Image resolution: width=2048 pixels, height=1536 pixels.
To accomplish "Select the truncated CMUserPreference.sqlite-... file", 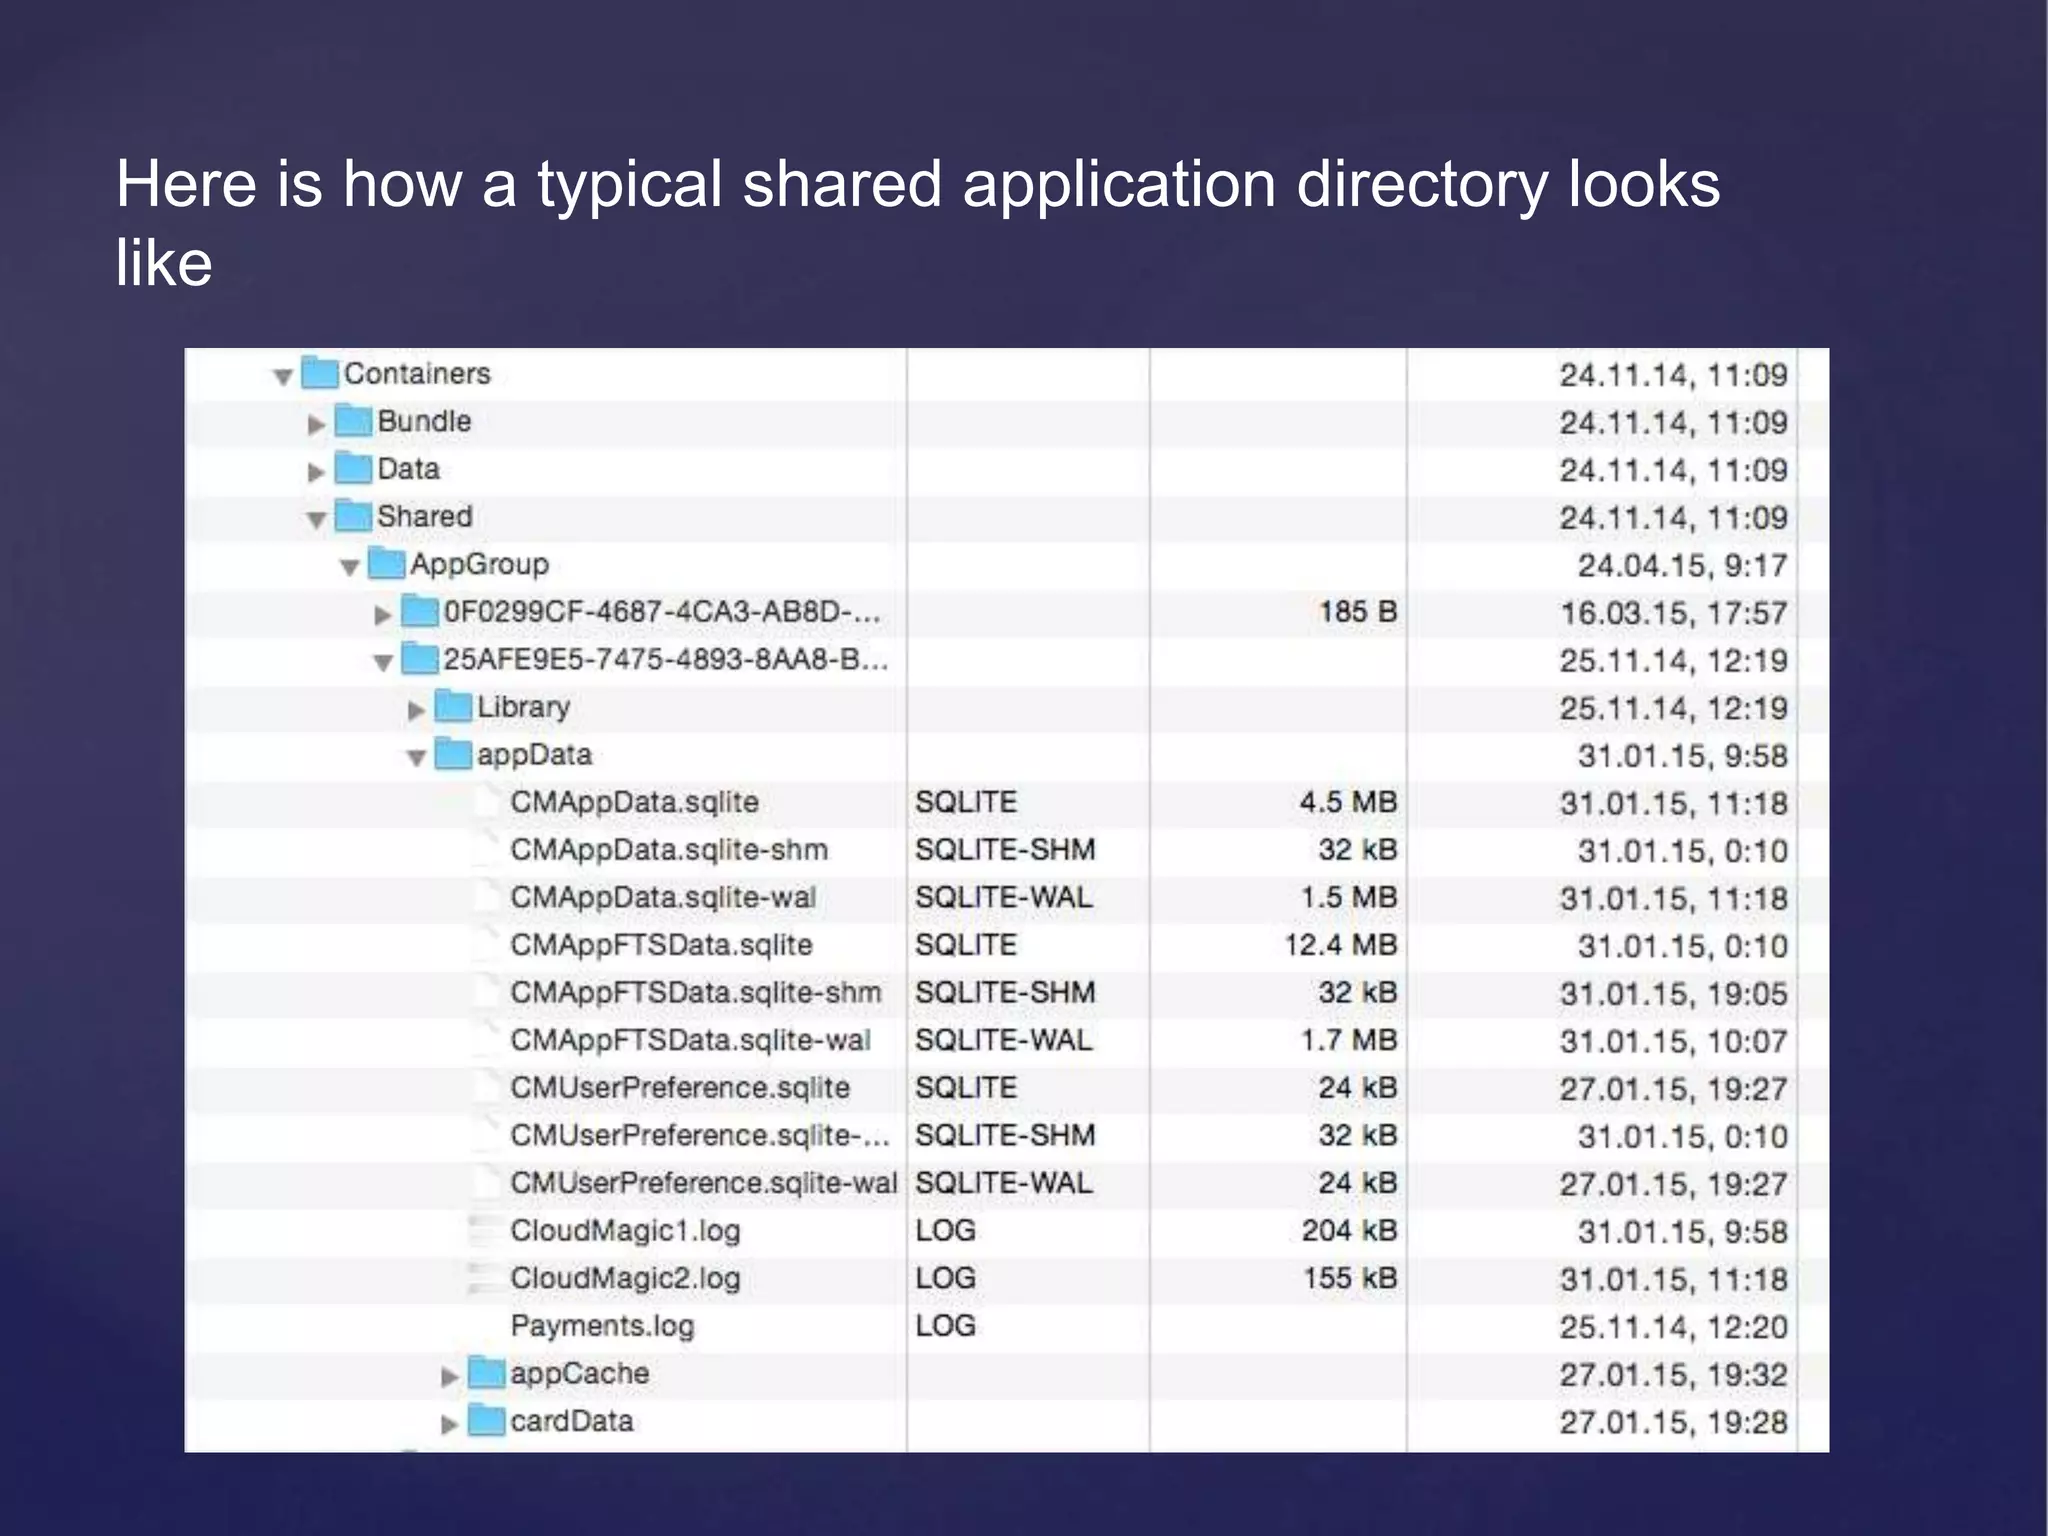I will click(700, 1136).
